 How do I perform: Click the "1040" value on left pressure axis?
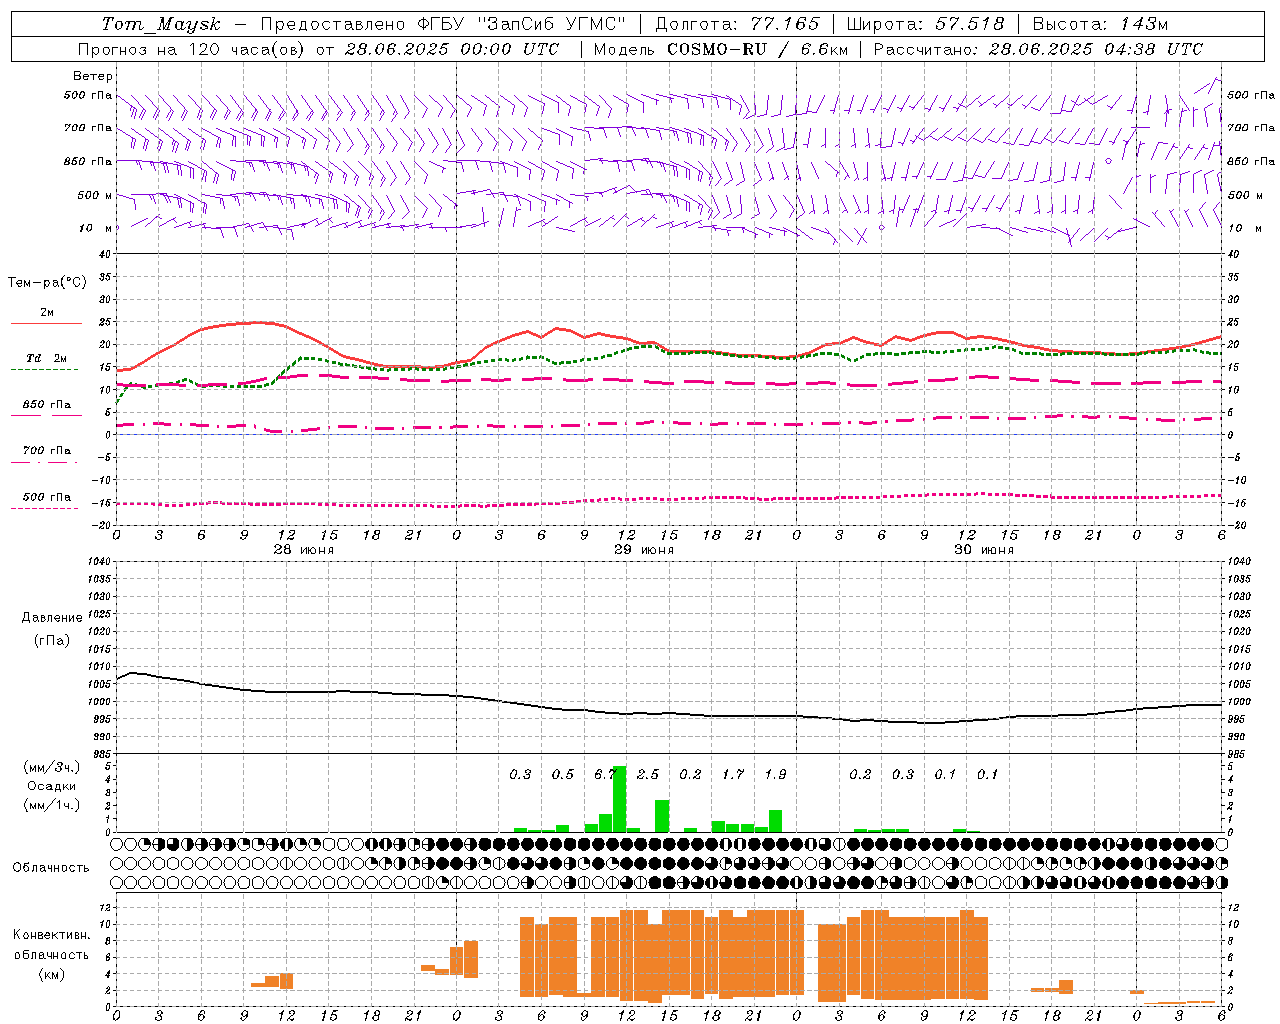(98, 562)
